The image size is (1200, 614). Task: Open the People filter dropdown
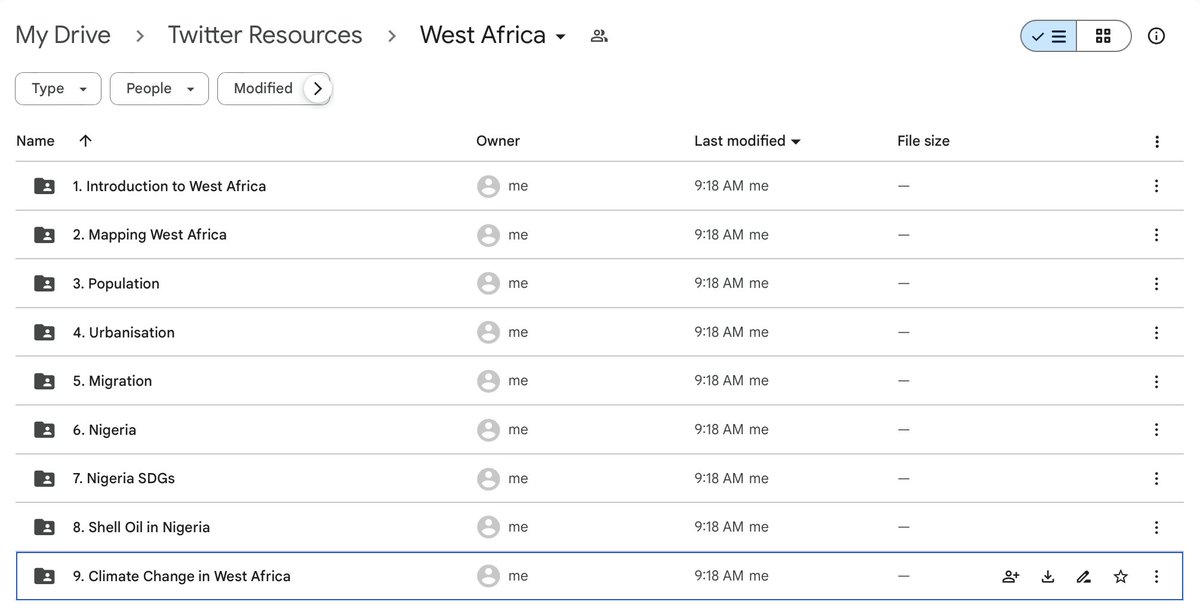(159, 88)
